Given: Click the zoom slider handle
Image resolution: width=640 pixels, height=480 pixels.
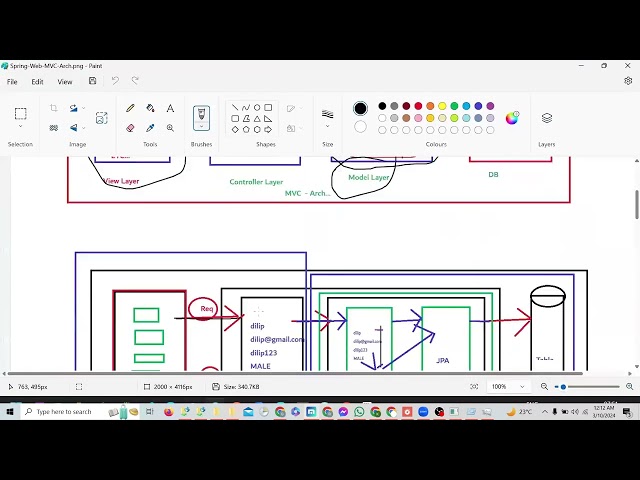Looking at the screenshot, I should 563,387.
